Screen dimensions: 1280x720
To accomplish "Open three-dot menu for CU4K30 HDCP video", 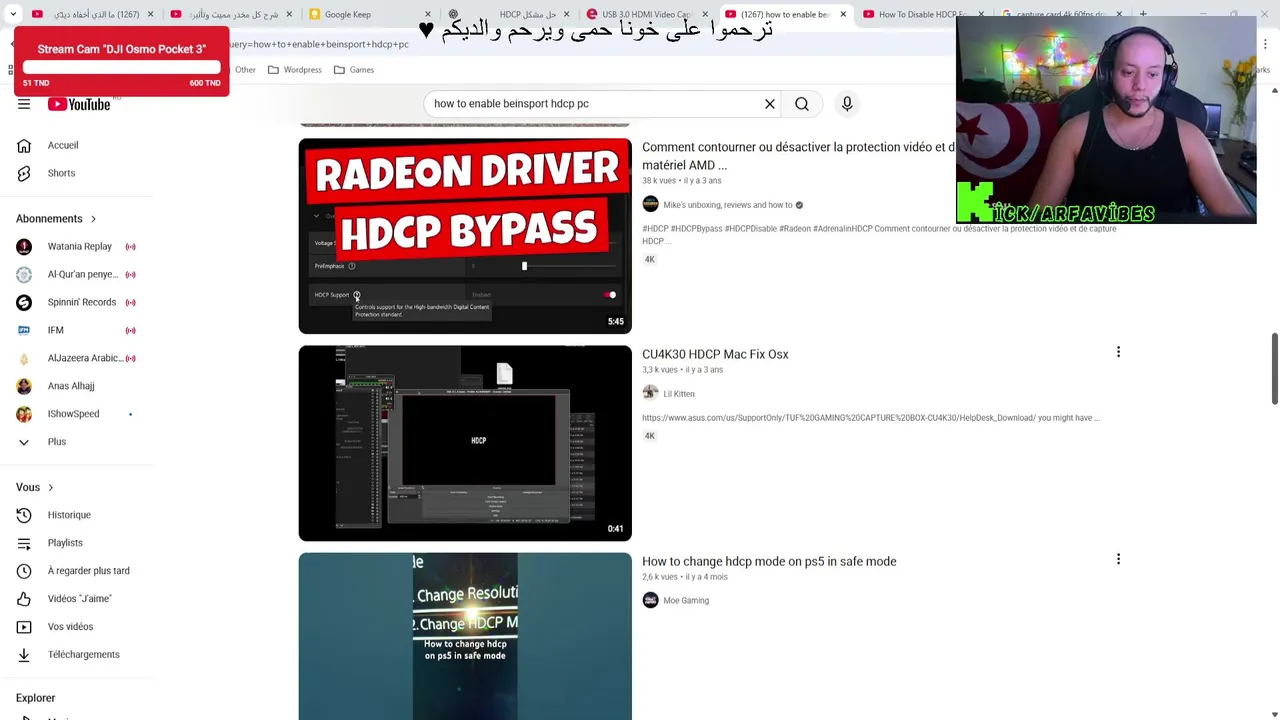I will pyautogui.click(x=1118, y=352).
